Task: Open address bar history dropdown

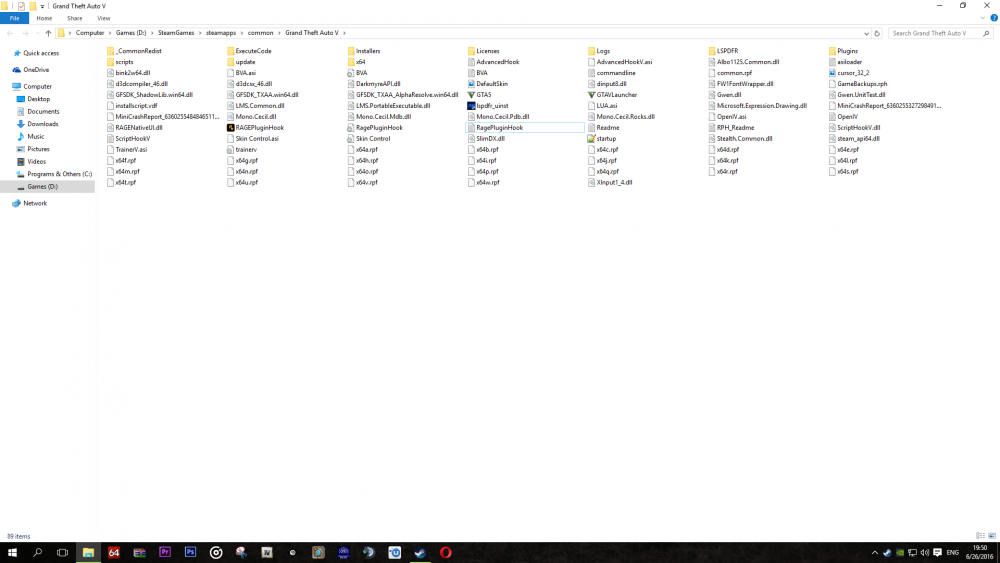Action: click(866, 33)
